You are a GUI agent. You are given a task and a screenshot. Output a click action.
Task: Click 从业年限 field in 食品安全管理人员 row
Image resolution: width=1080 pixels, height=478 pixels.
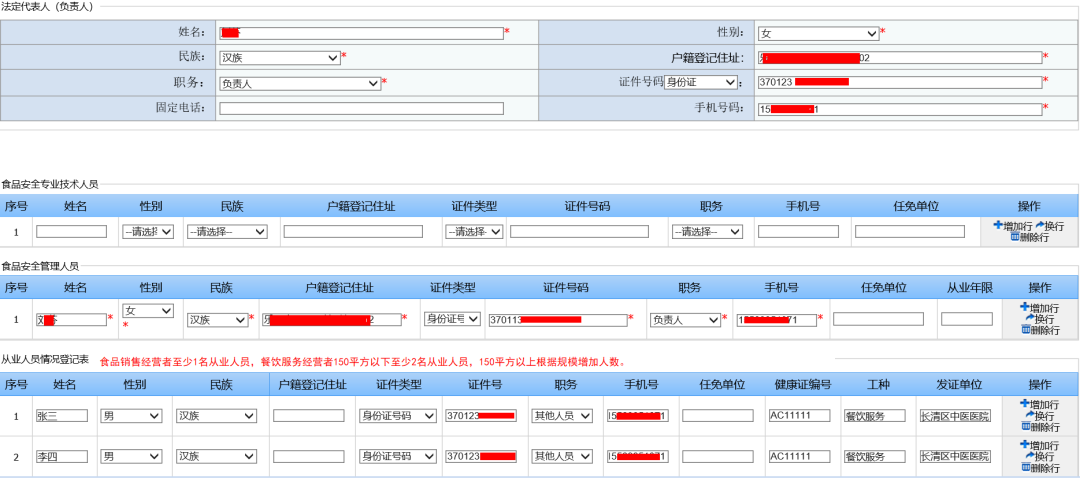[x=966, y=319]
